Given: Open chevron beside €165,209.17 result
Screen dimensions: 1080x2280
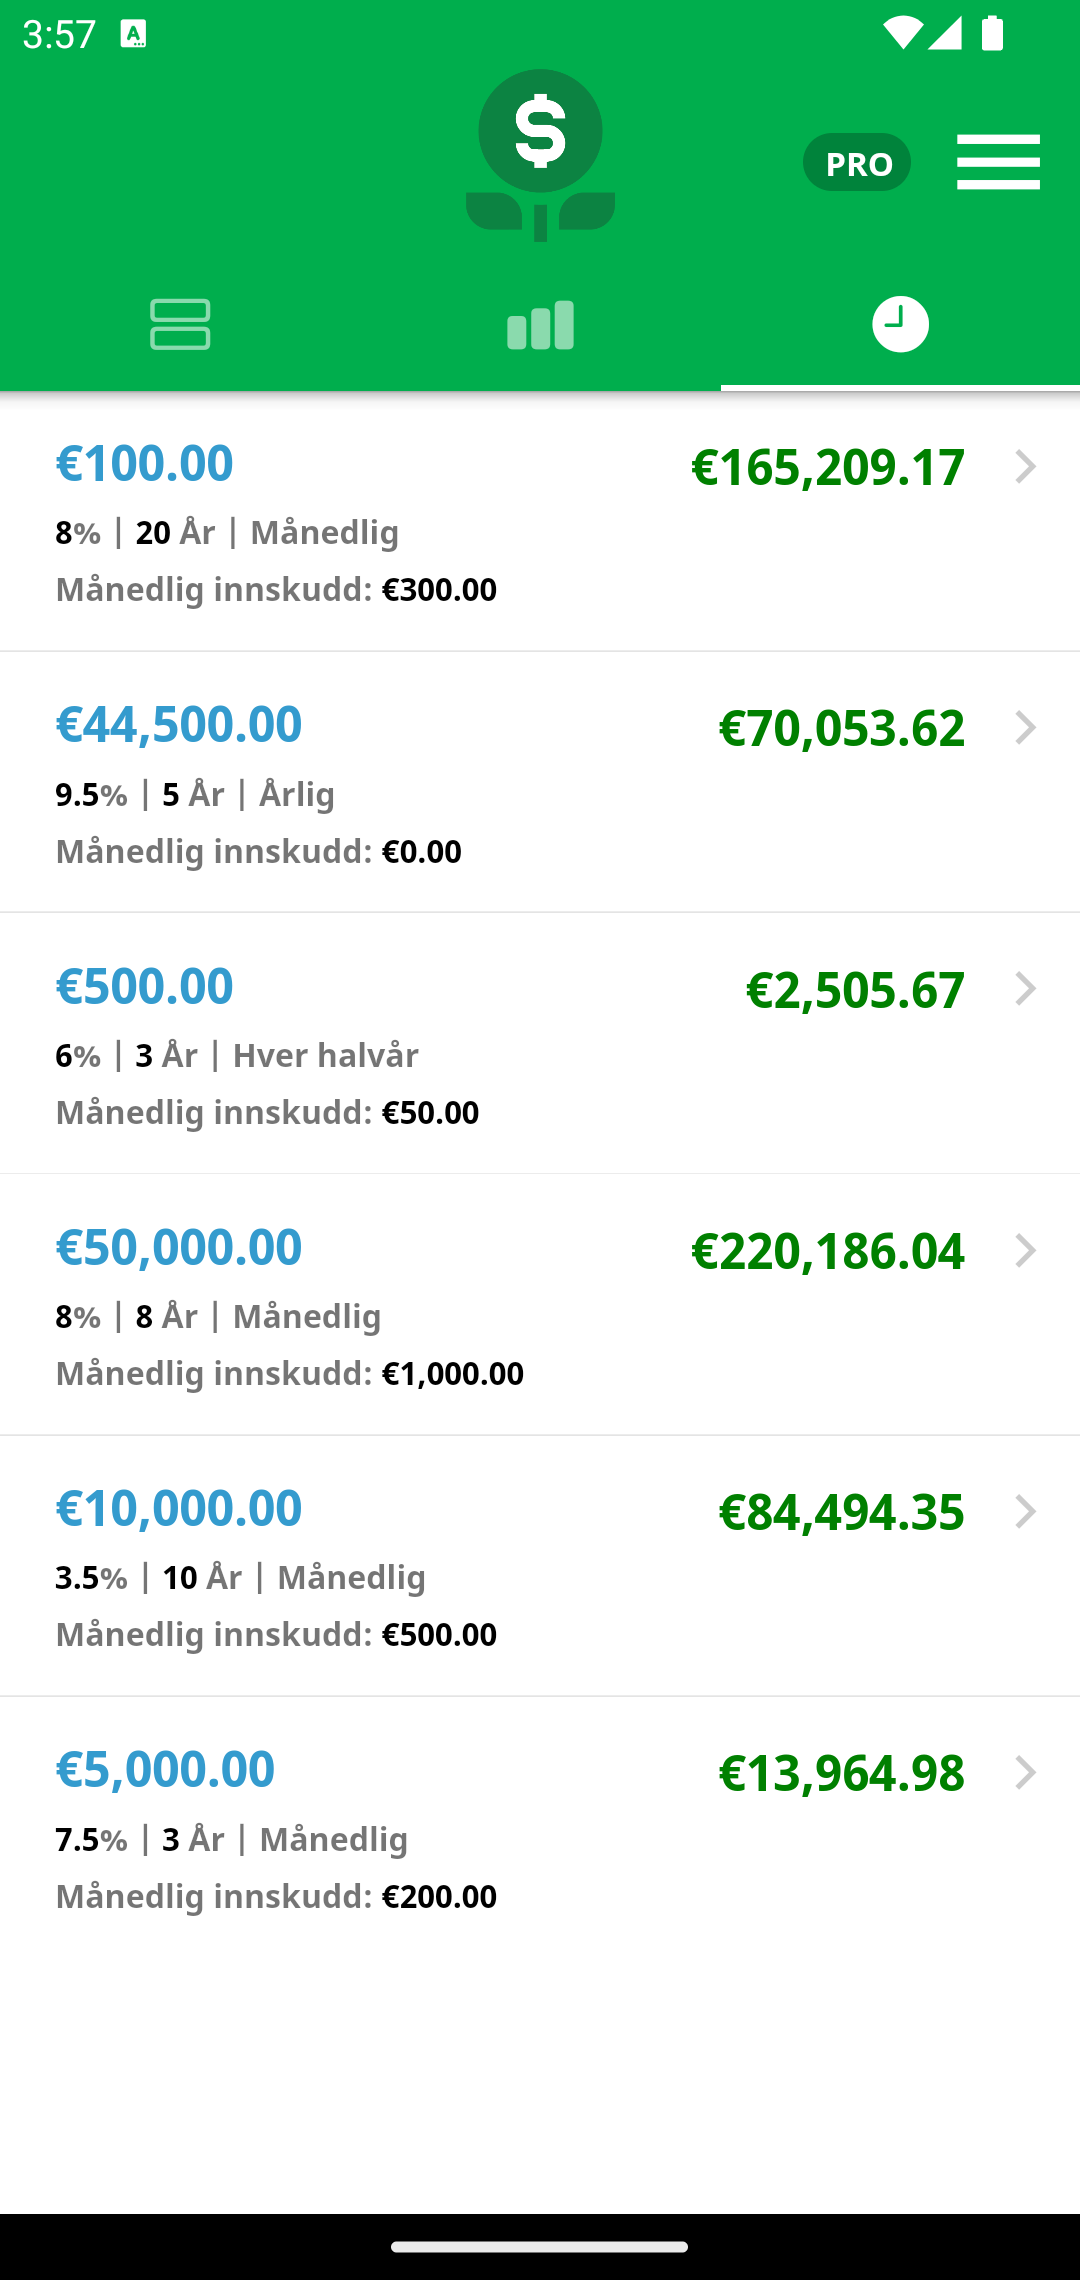Looking at the screenshot, I should pos(1025,467).
